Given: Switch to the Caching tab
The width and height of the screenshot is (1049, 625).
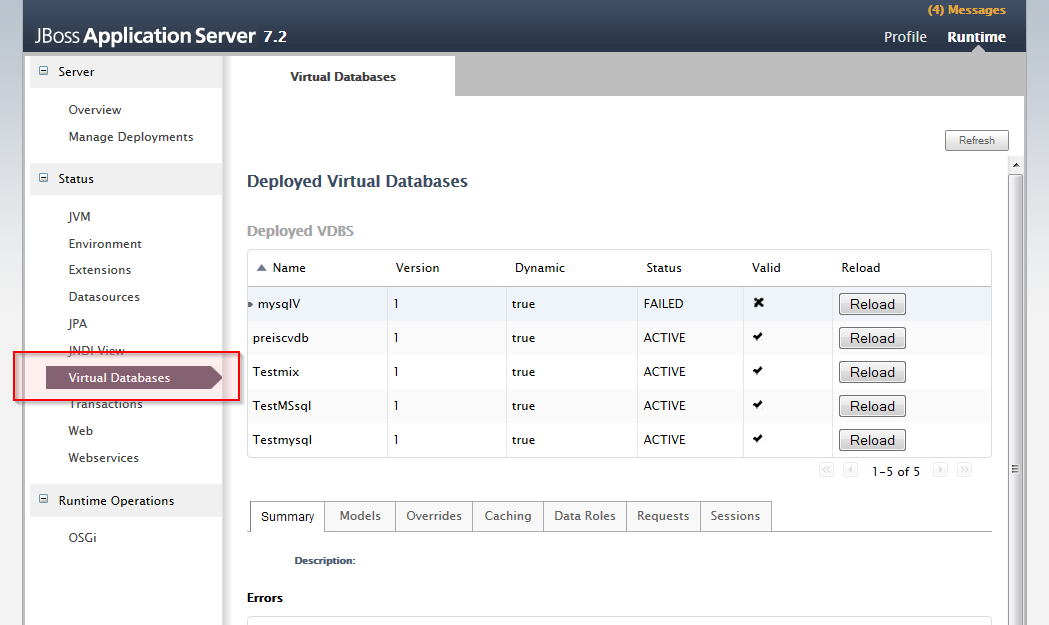Looking at the screenshot, I should click(x=508, y=516).
